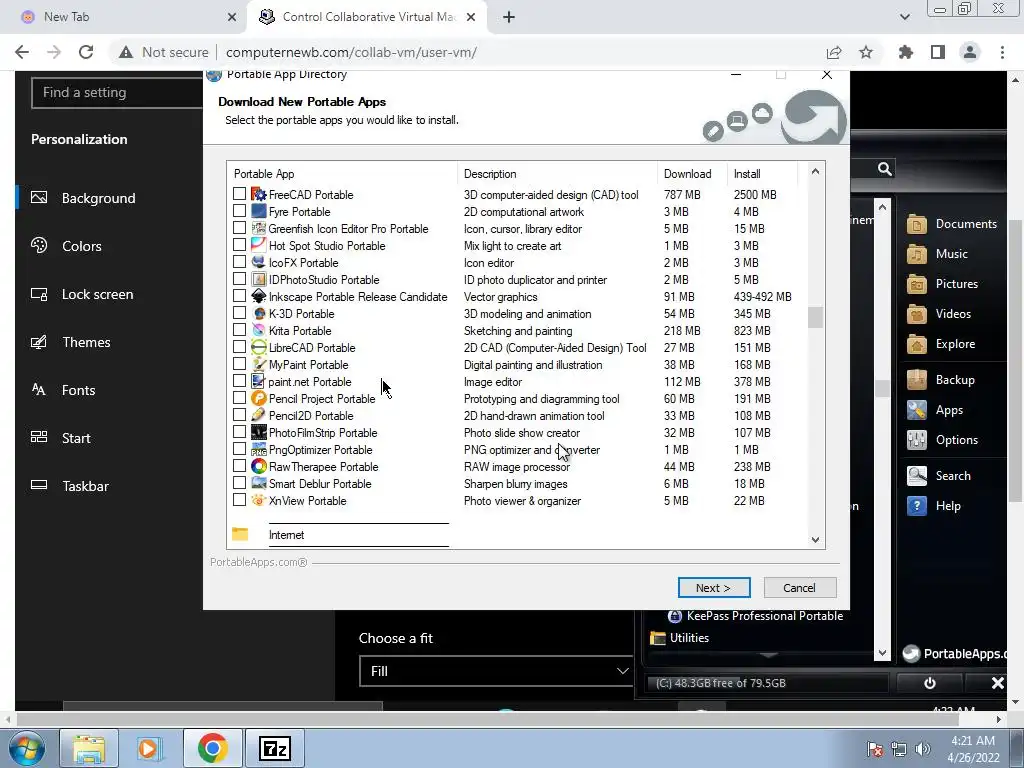Screen dimensions: 1024x768
Task: Click the paint.net Portable app icon
Action: coord(259,381)
